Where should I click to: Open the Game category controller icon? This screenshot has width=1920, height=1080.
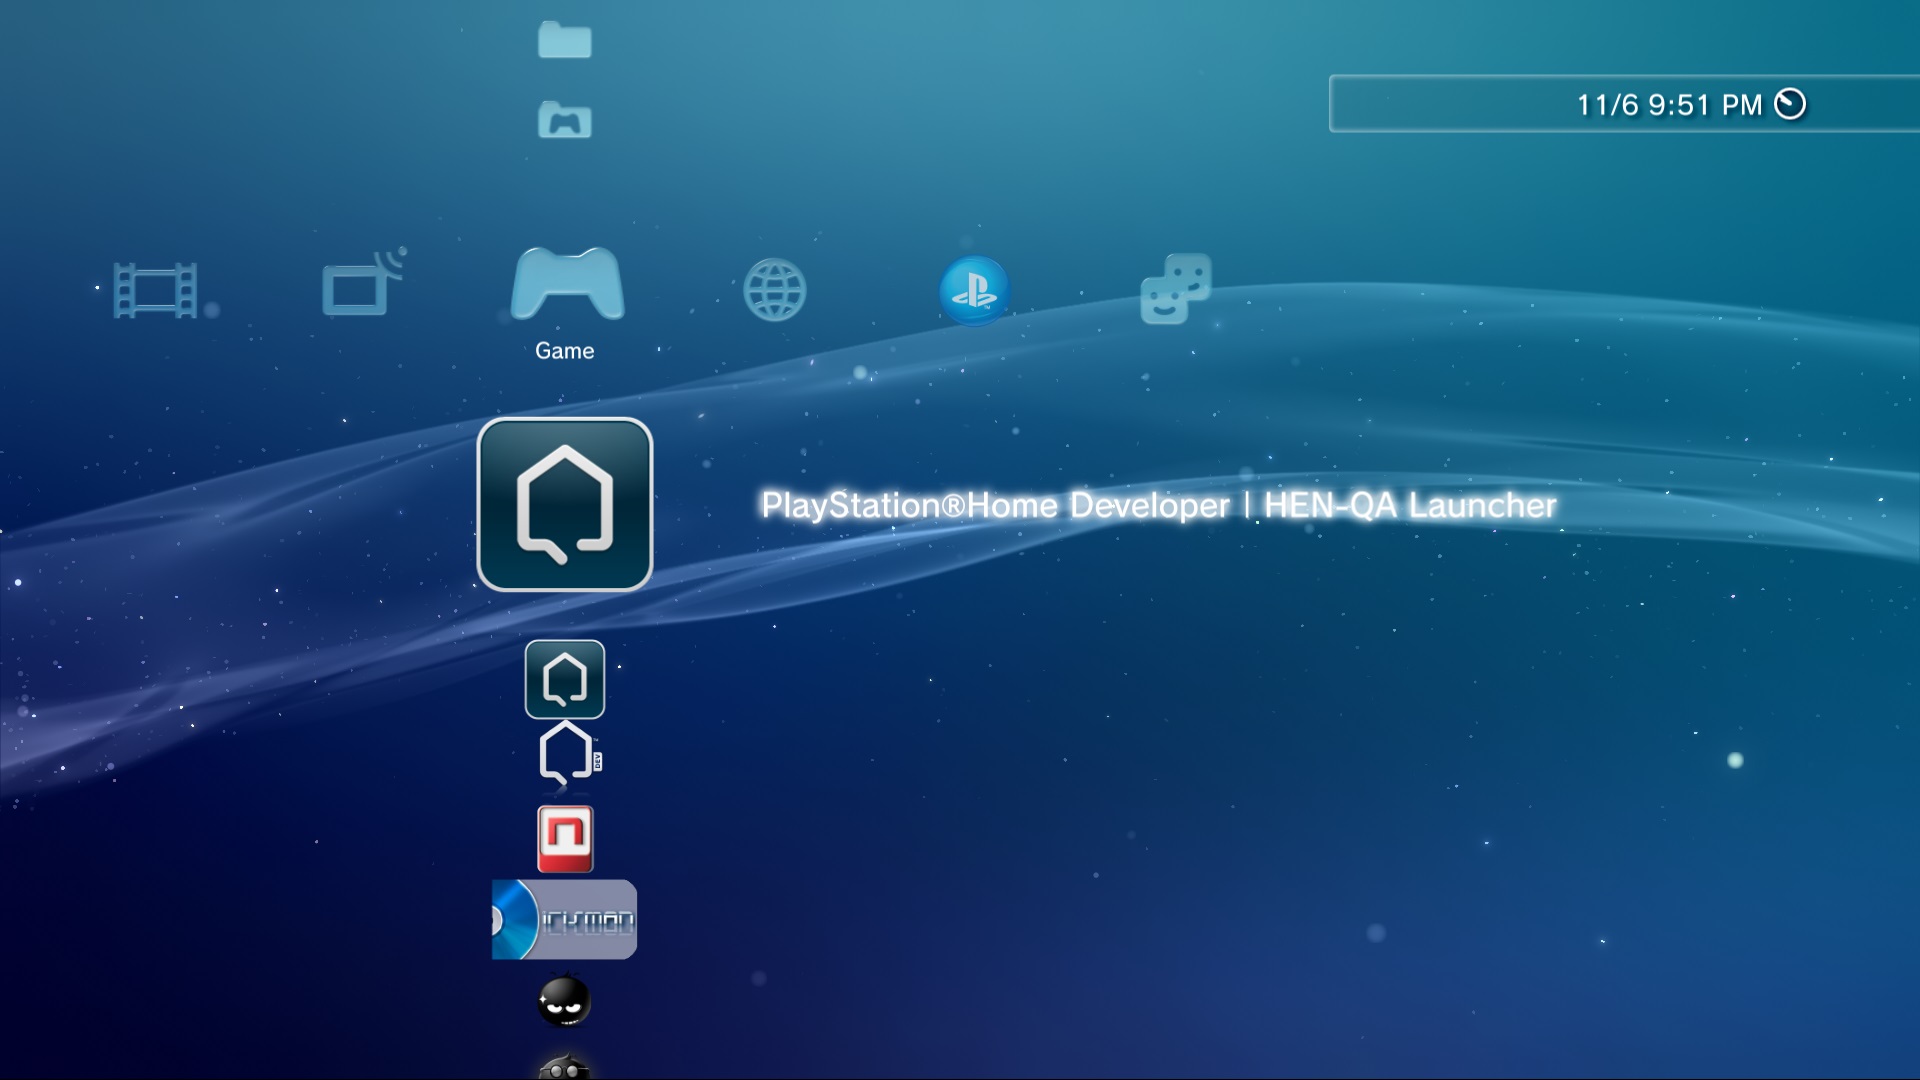[565, 290]
